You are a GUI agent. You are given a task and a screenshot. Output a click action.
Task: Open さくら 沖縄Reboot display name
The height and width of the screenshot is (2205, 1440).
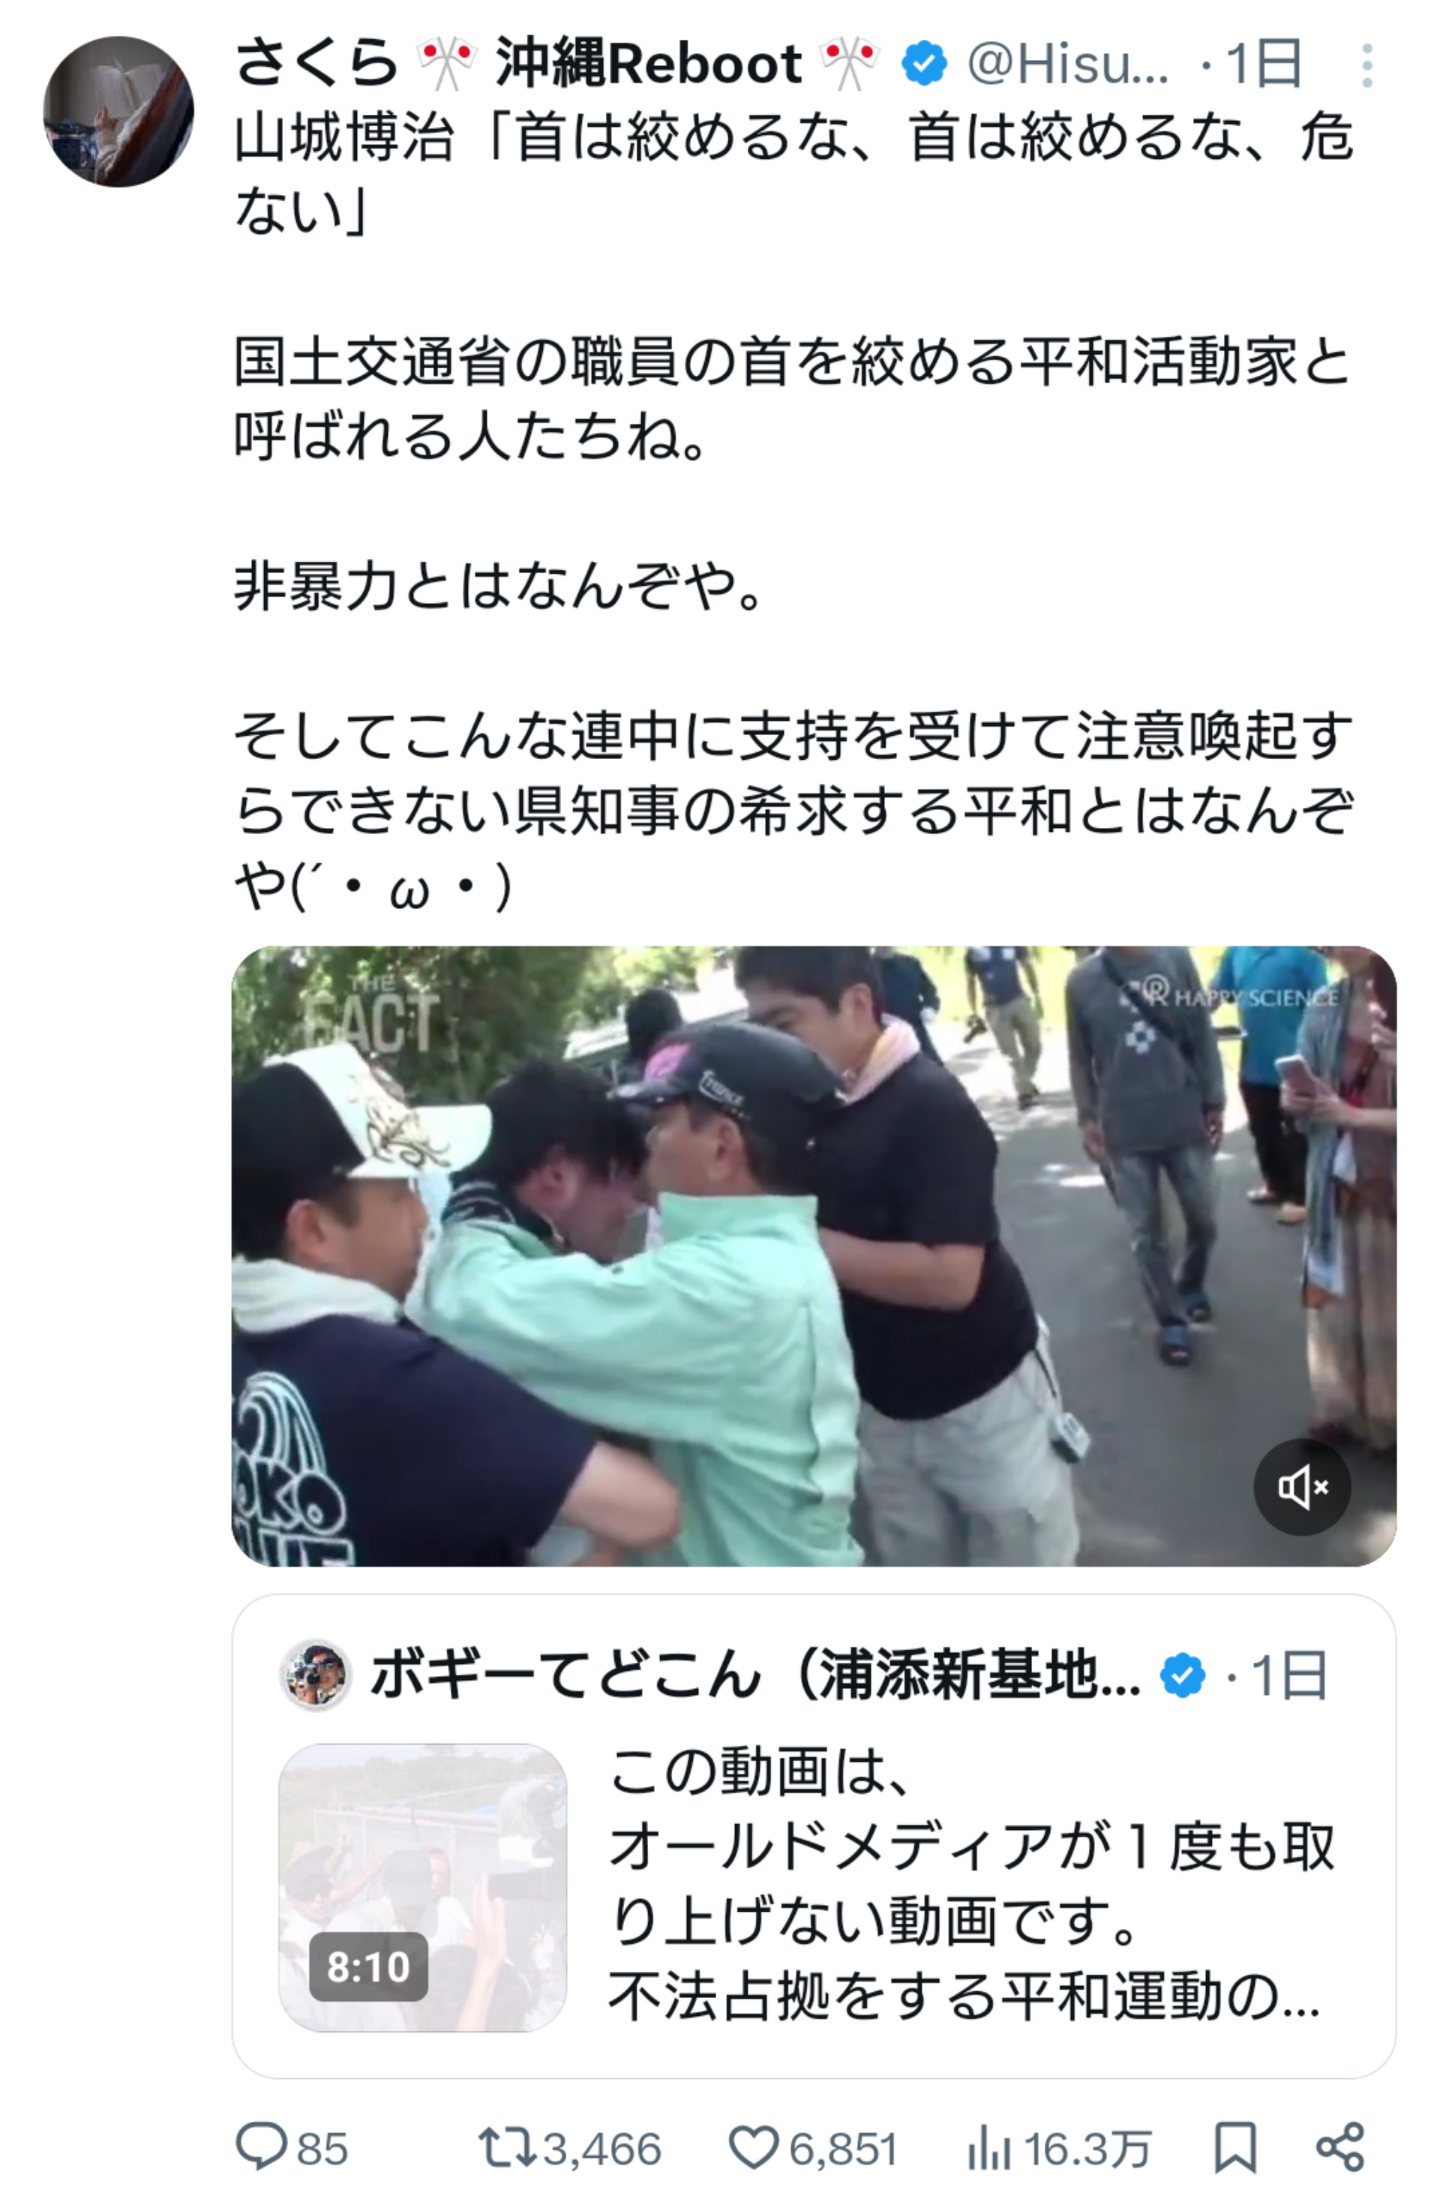click(557, 64)
